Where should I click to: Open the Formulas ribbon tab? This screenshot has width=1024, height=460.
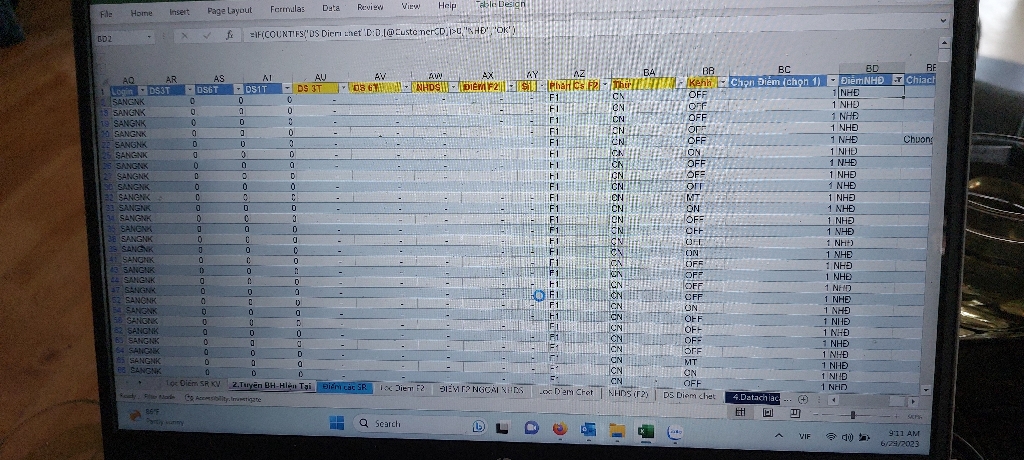(x=286, y=9)
